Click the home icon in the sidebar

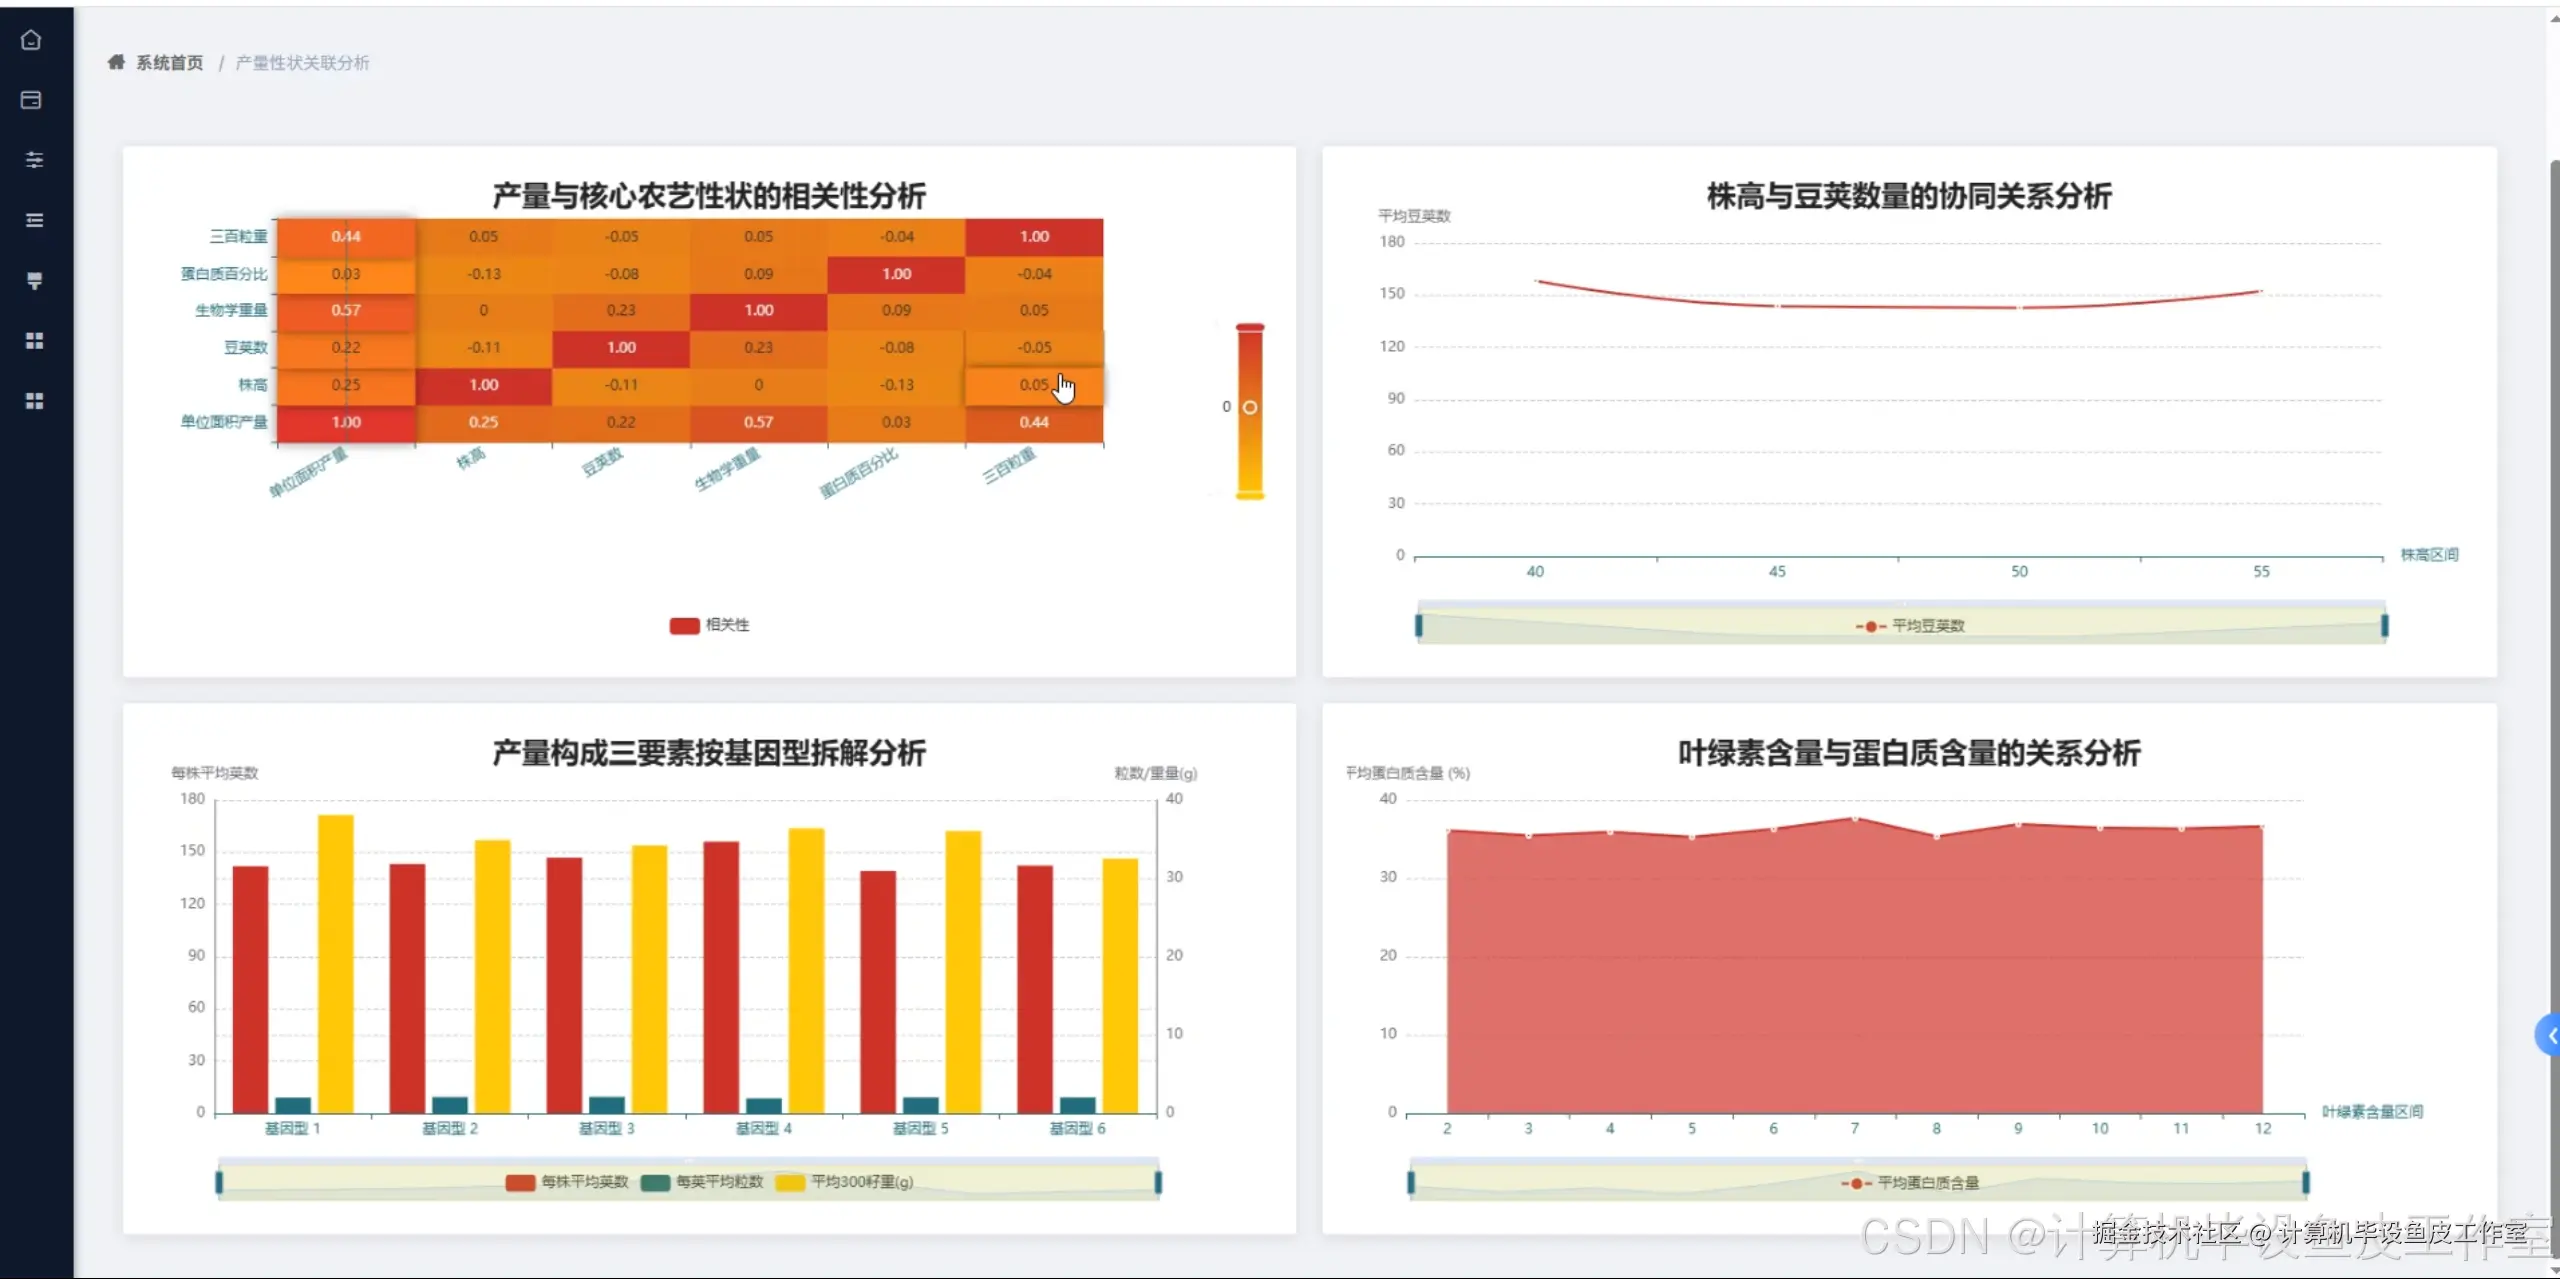[31, 40]
